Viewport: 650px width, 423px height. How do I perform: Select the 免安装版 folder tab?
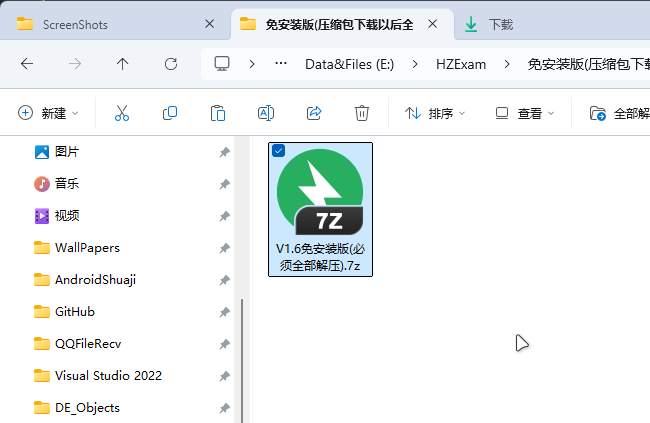tap(339, 24)
